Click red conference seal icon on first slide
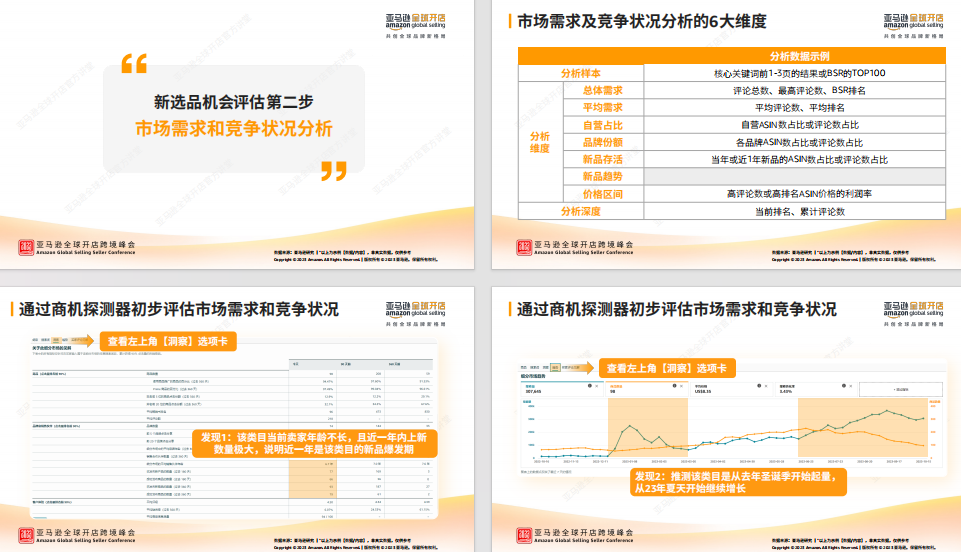This screenshot has width=961, height=552. pyautogui.click(x=26, y=248)
